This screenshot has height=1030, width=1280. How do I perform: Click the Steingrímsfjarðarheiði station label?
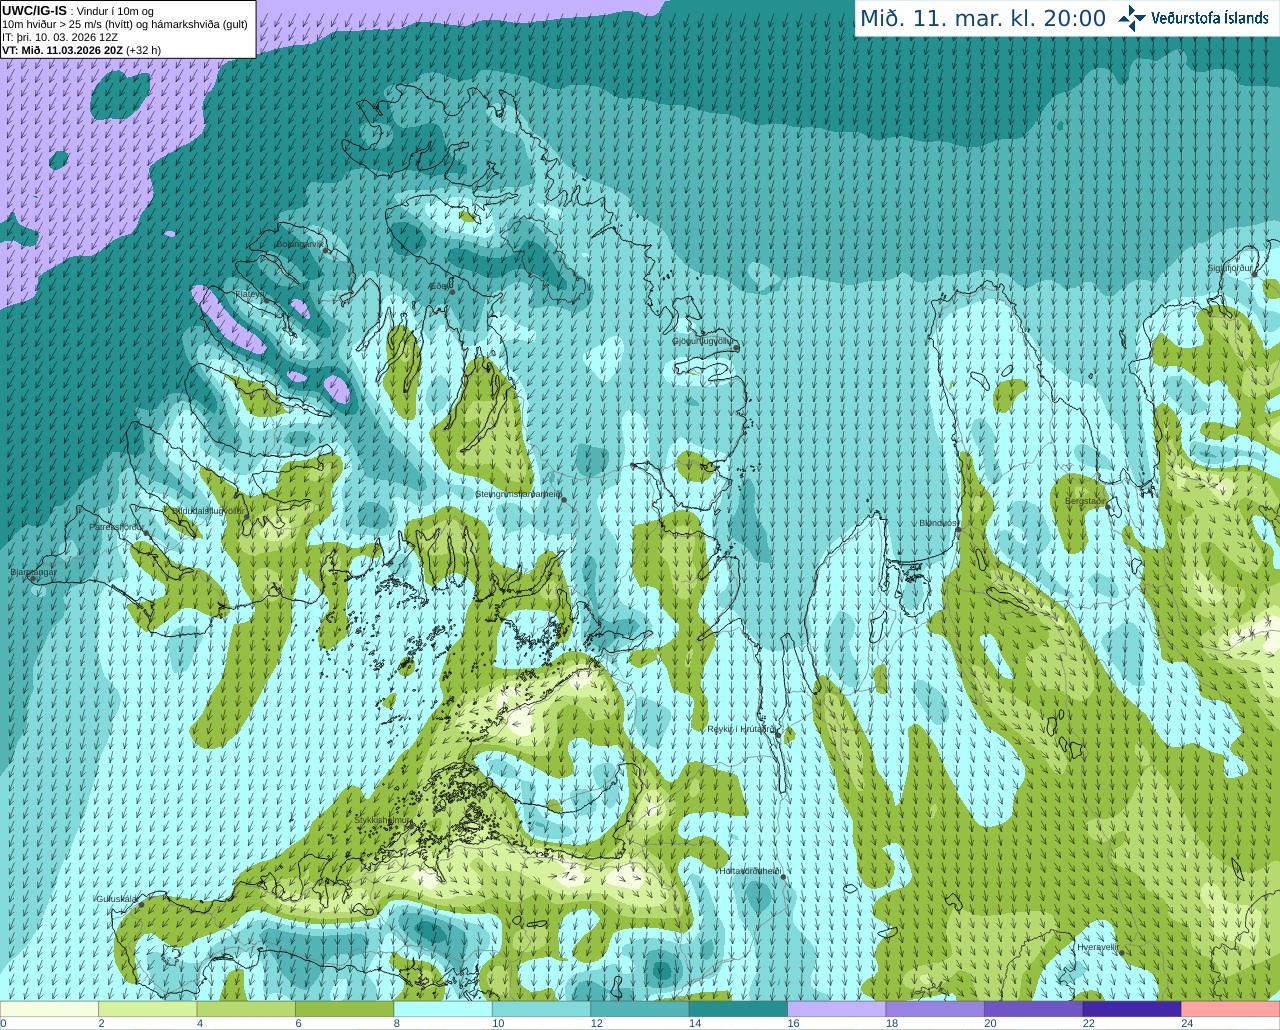[x=517, y=494]
